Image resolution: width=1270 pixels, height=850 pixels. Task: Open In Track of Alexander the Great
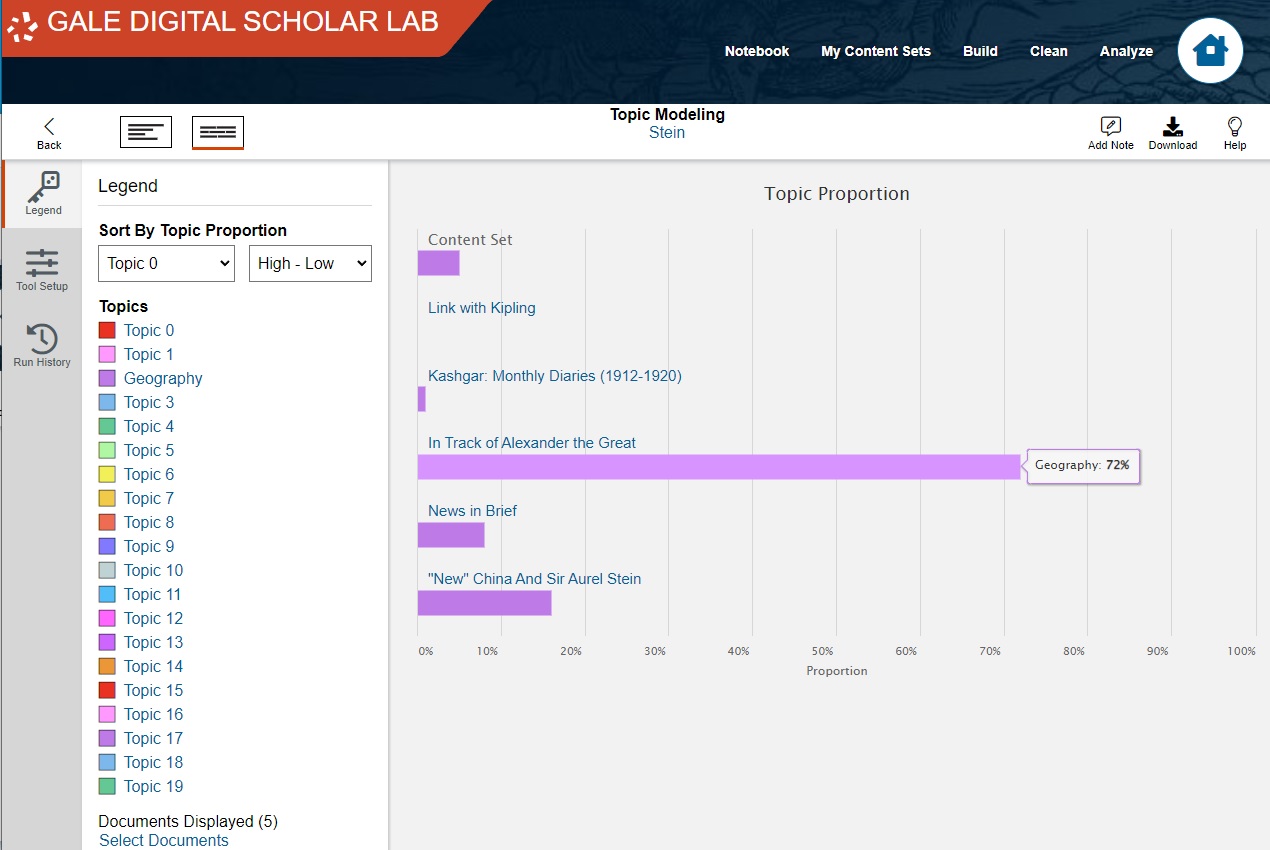(532, 443)
